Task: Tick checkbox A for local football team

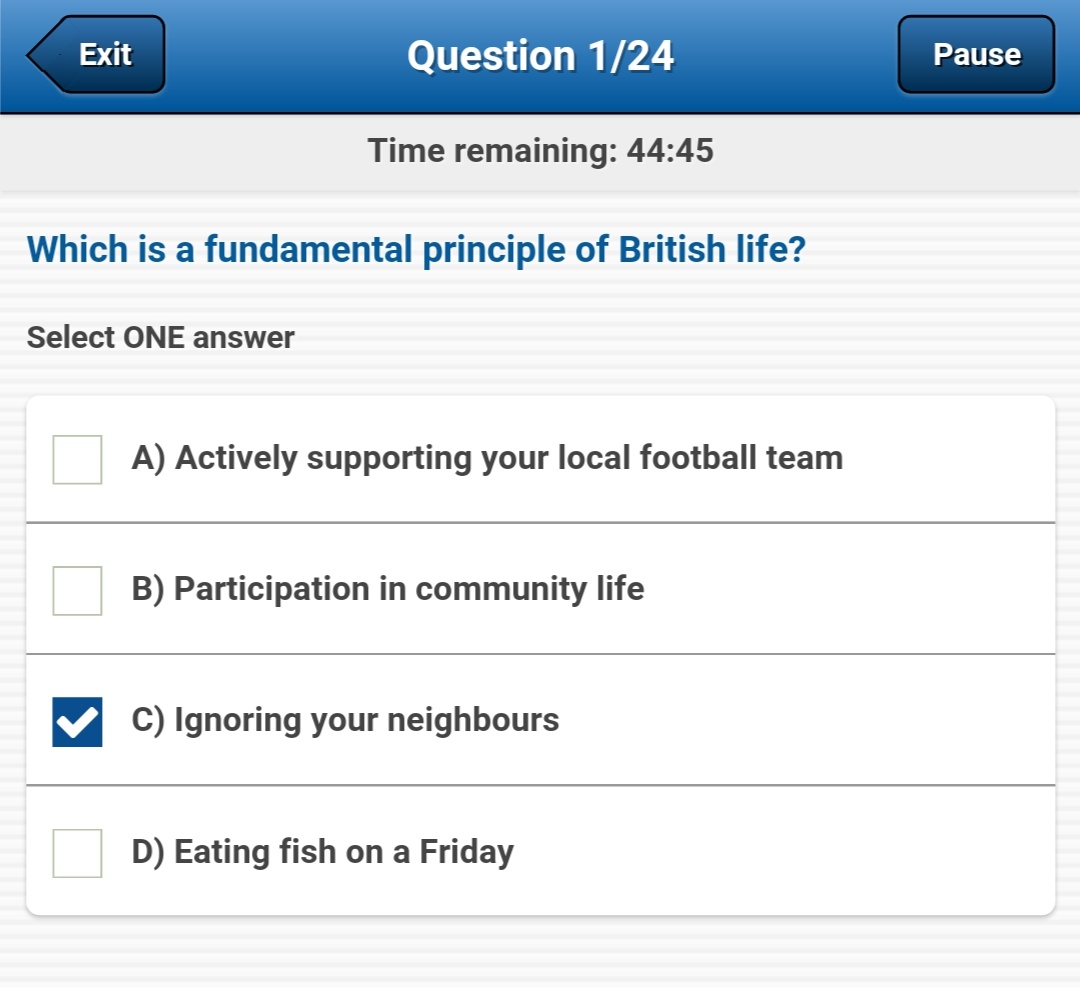Action: click(77, 460)
